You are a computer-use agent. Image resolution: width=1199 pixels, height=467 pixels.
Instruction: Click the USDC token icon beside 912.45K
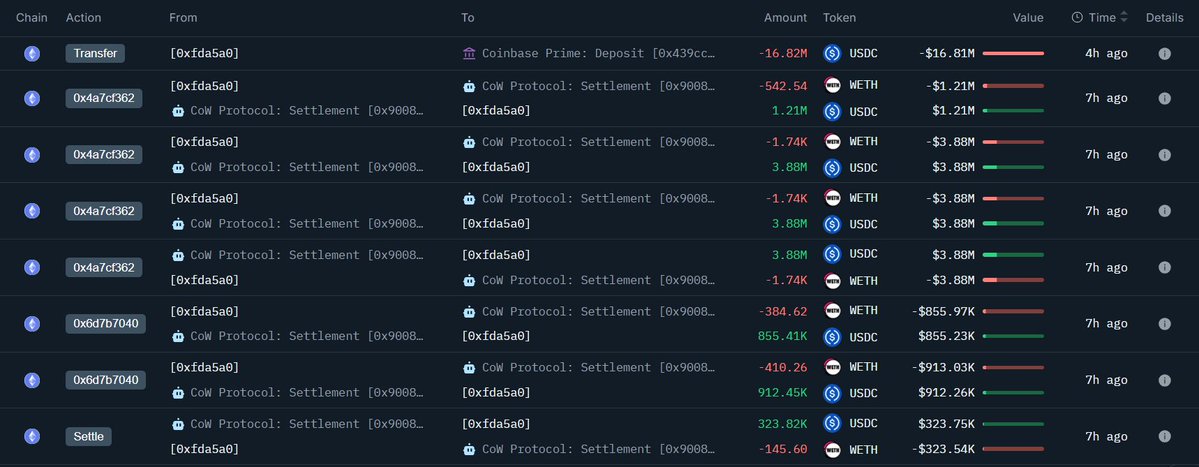coord(832,394)
